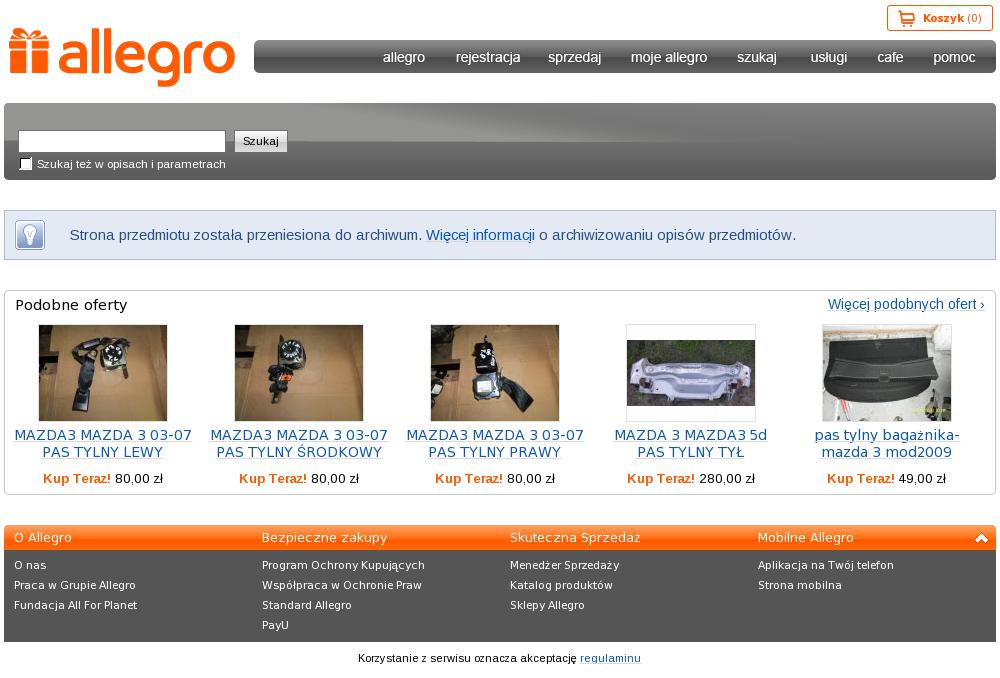1000x678 pixels.
Task: Open the 'regulaminu' terms link
Action: pos(610,658)
